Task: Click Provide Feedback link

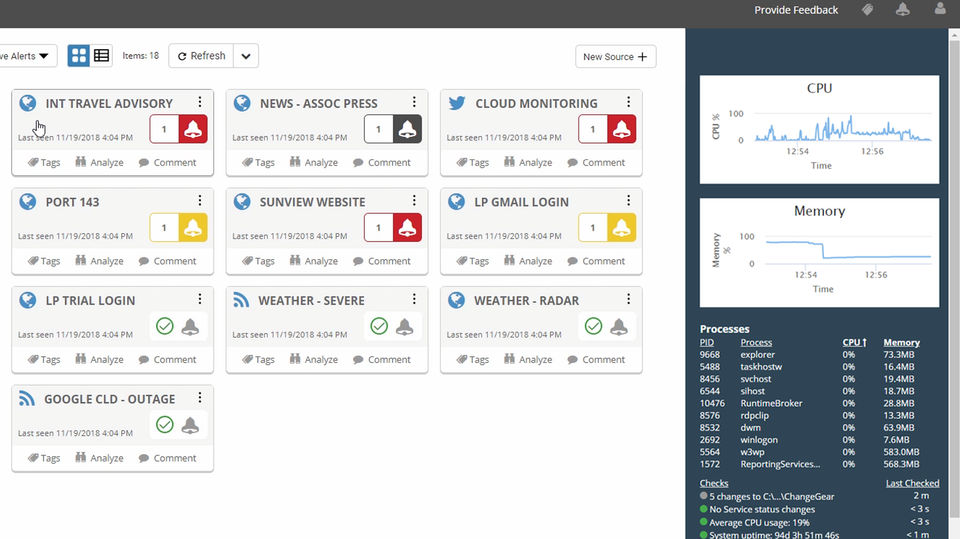Action: click(x=796, y=10)
